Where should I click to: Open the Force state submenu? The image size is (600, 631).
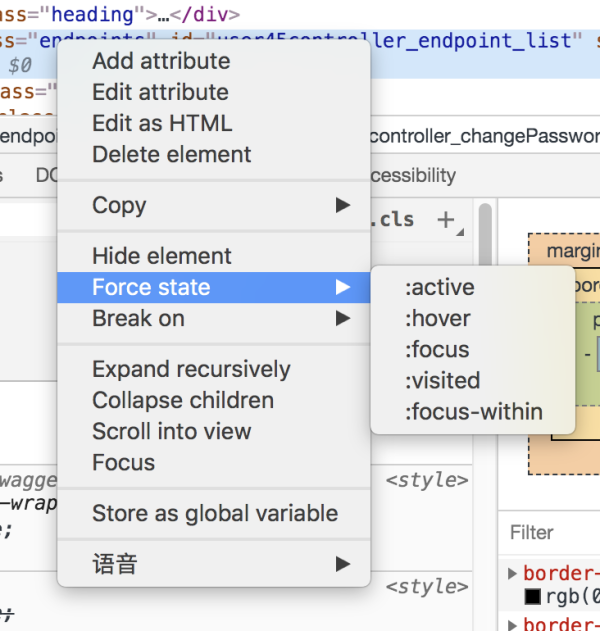[x=214, y=287]
